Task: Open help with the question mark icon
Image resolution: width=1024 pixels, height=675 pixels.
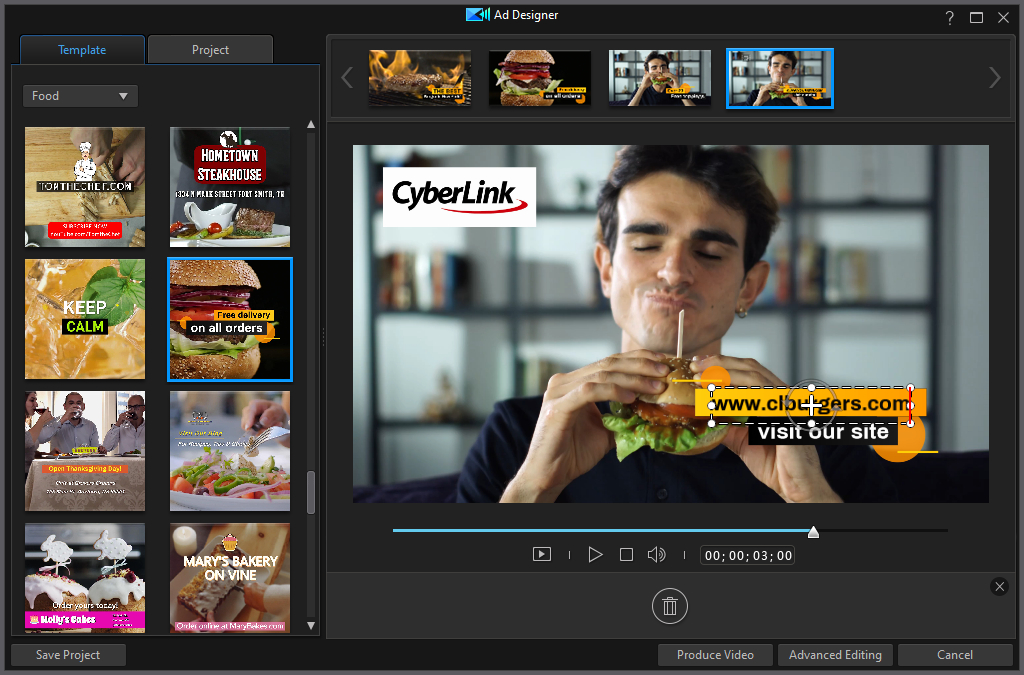Action: 950,18
